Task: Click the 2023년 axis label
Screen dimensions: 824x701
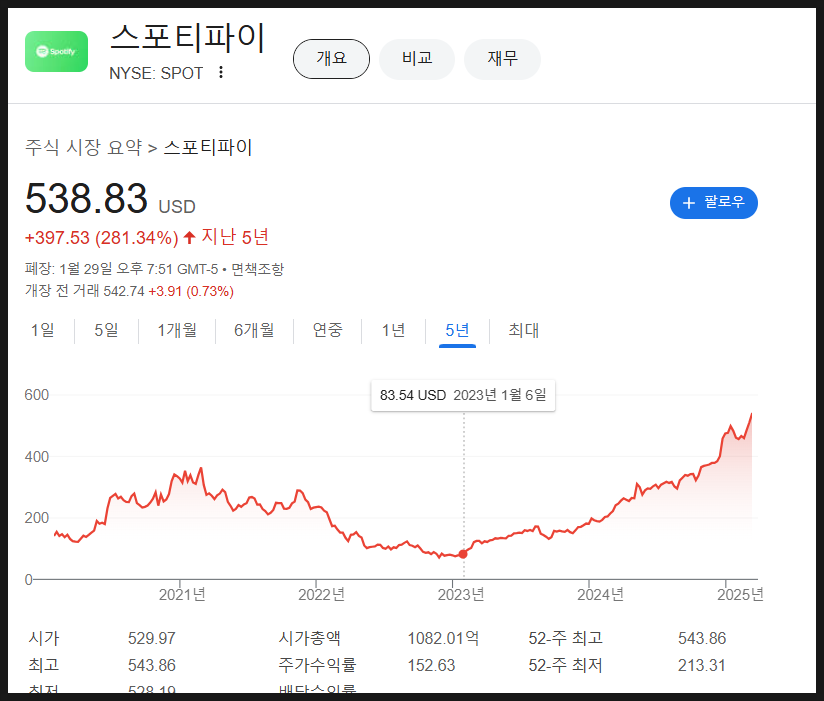Action: pos(461,594)
